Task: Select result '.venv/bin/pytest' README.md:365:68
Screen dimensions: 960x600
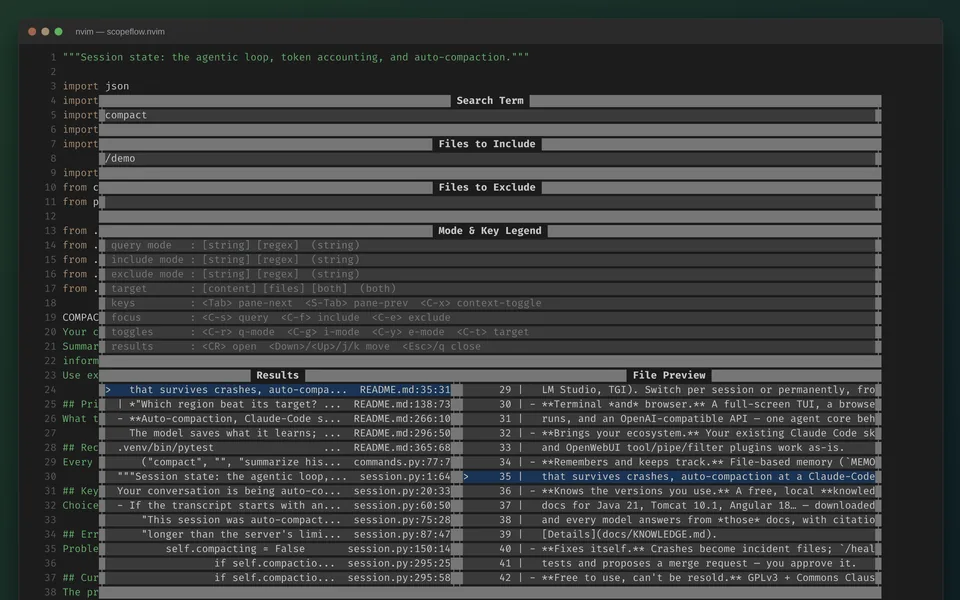Action: (x=278, y=448)
